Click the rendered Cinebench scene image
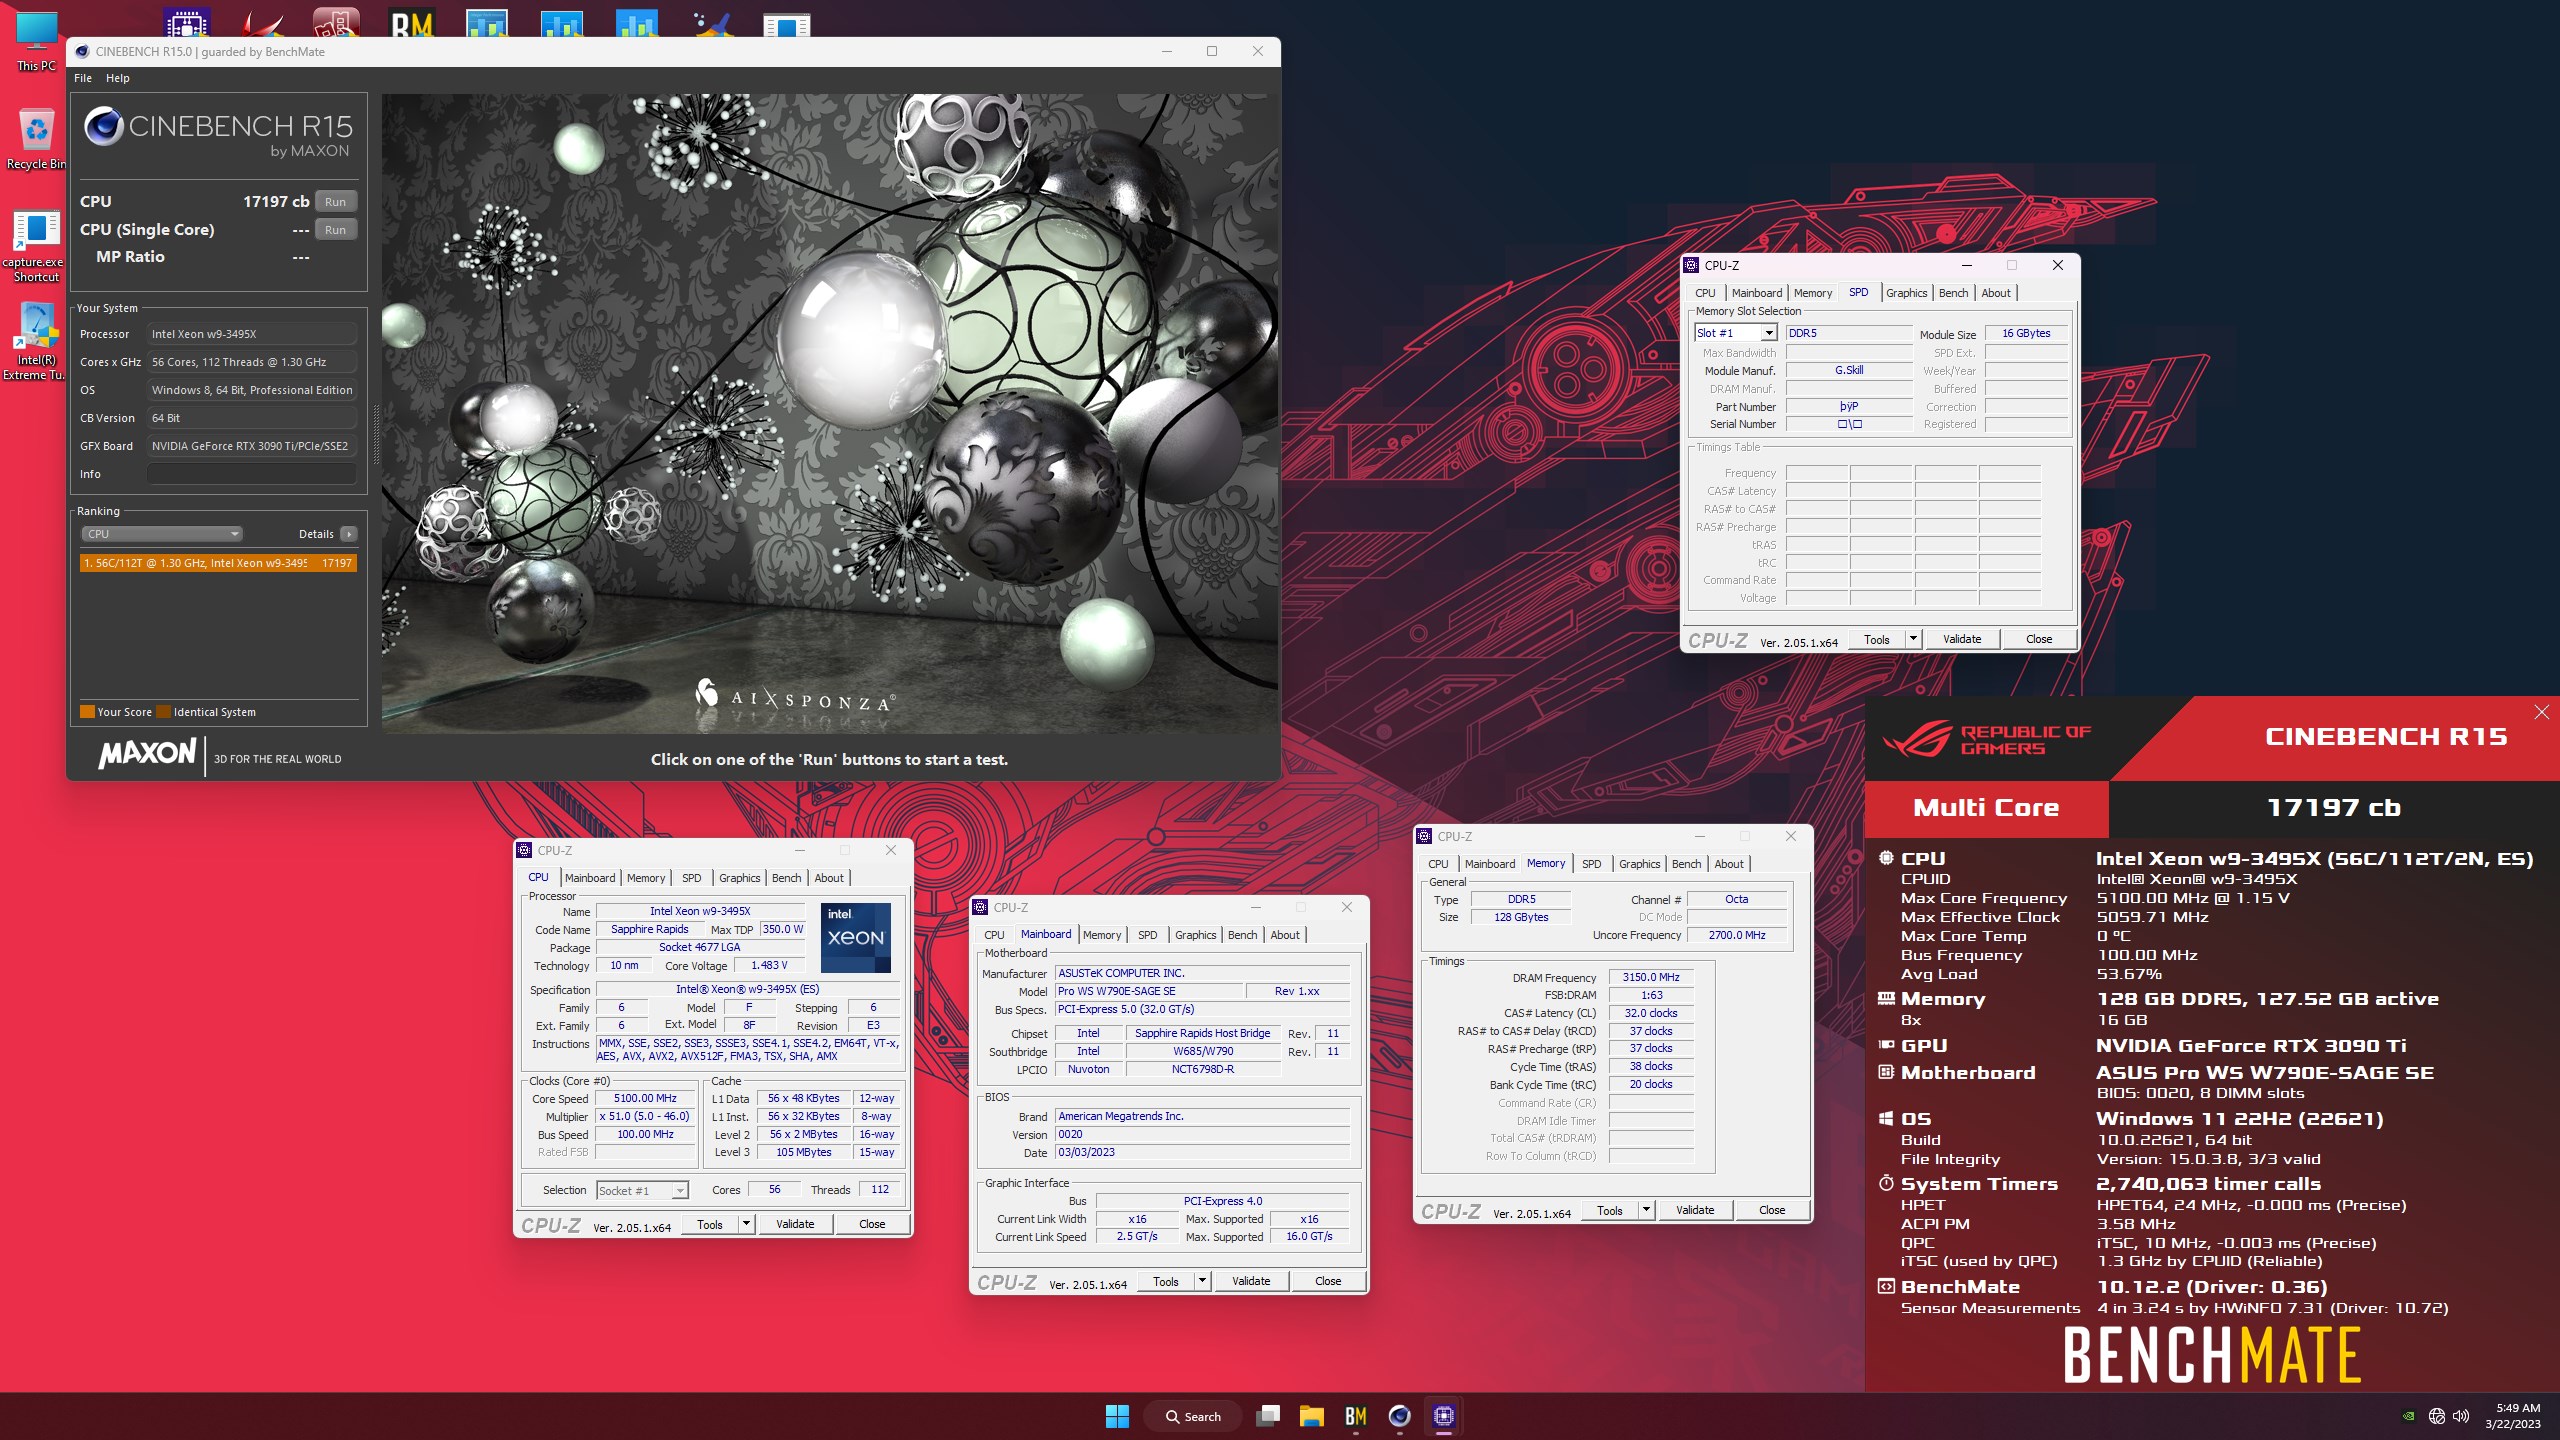The image size is (2560, 1440). 829,414
